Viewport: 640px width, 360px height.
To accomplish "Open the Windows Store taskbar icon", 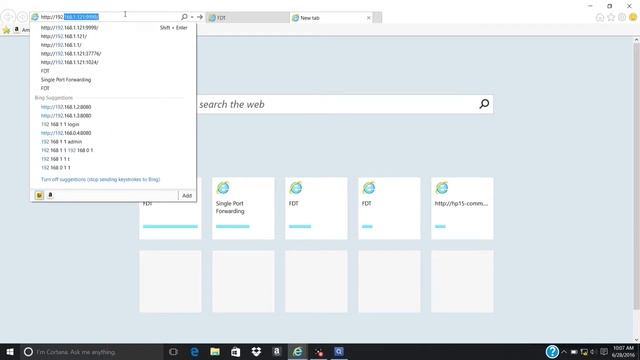I will tap(236, 352).
